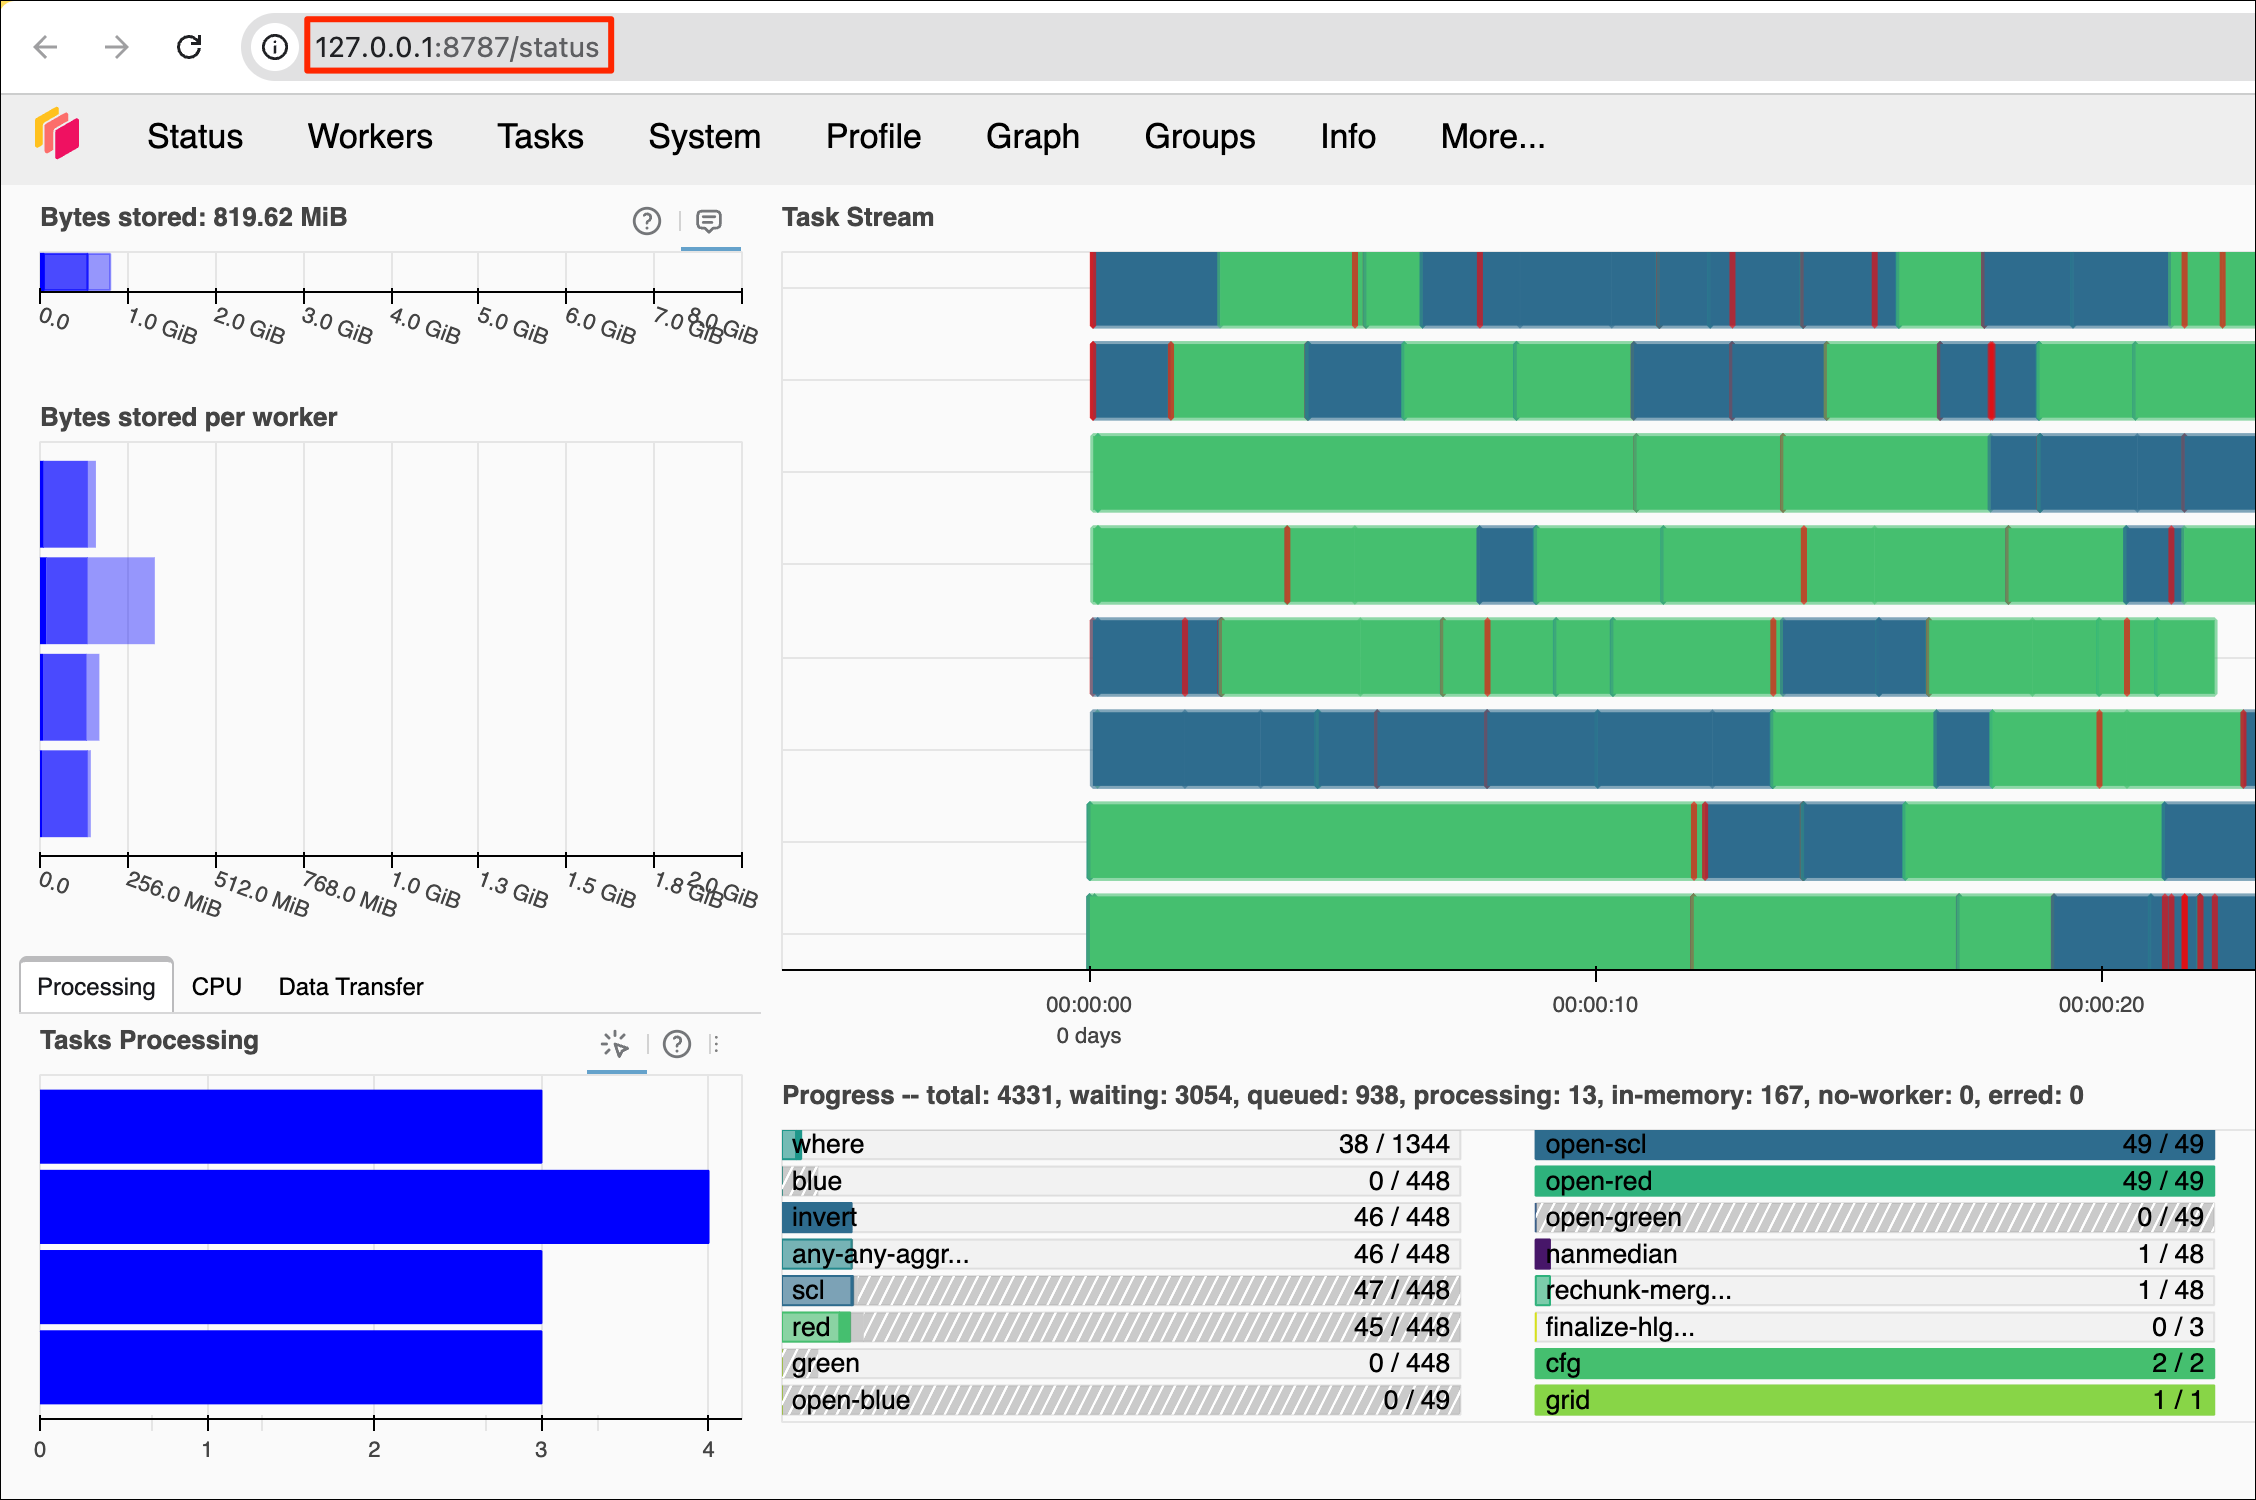Open the Workers page

click(370, 136)
